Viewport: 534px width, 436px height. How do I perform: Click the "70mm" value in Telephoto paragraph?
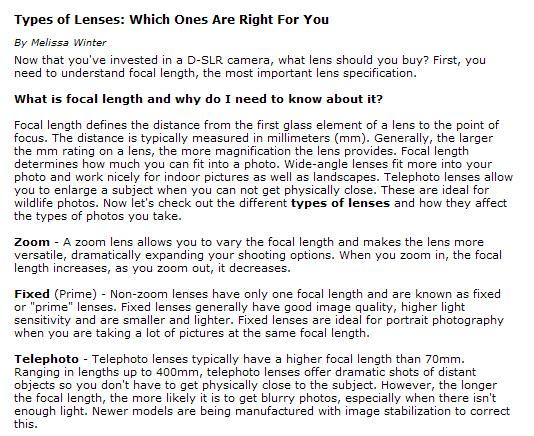pos(444,359)
